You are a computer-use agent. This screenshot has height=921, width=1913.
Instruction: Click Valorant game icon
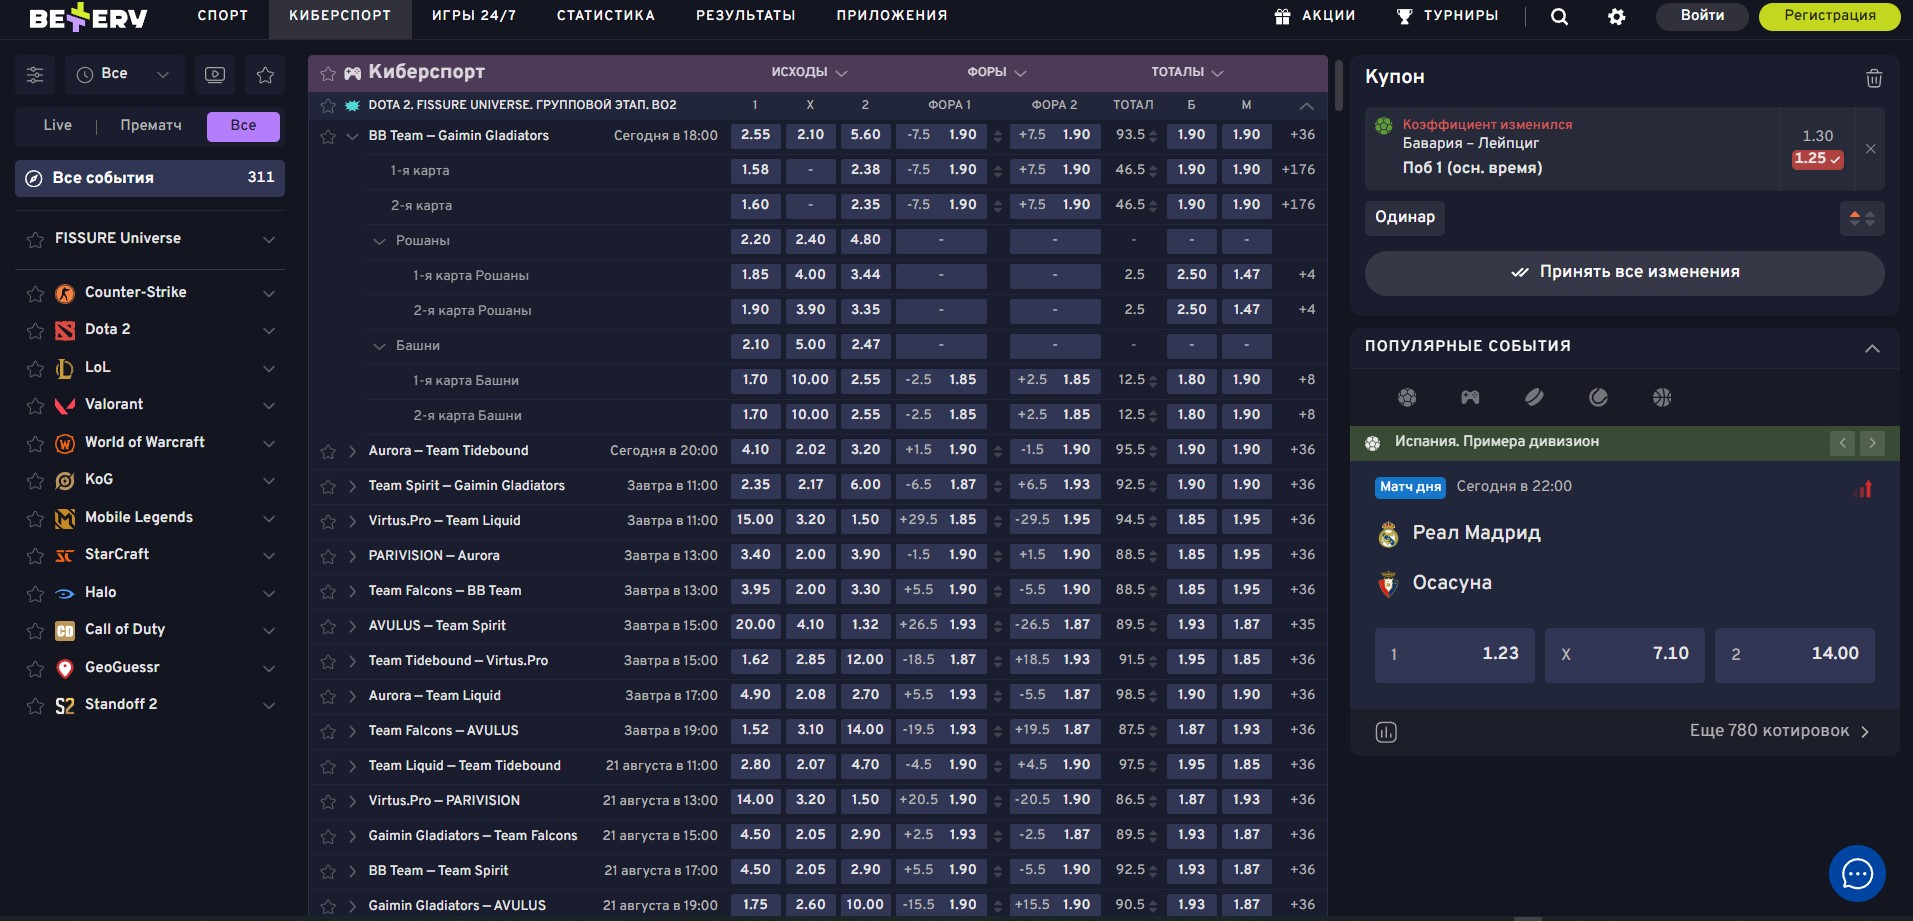(x=65, y=405)
